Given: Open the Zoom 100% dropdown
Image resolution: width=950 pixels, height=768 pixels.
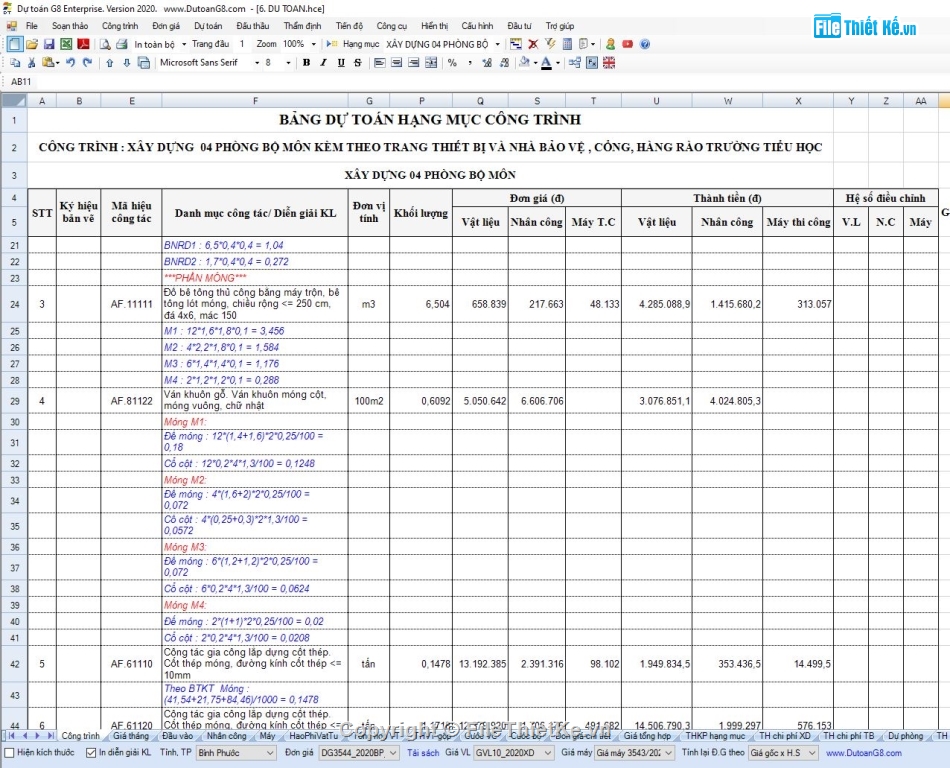Looking at the screenshot, I should click(313, 44).
